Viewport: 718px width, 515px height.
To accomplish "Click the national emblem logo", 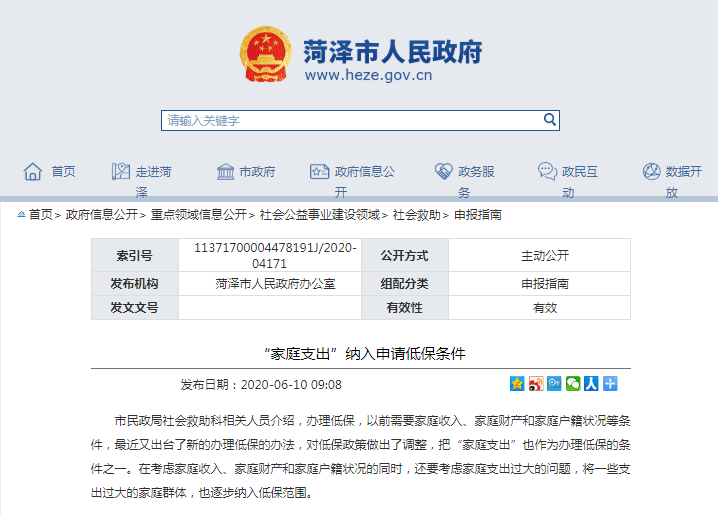I will [266, 55].
